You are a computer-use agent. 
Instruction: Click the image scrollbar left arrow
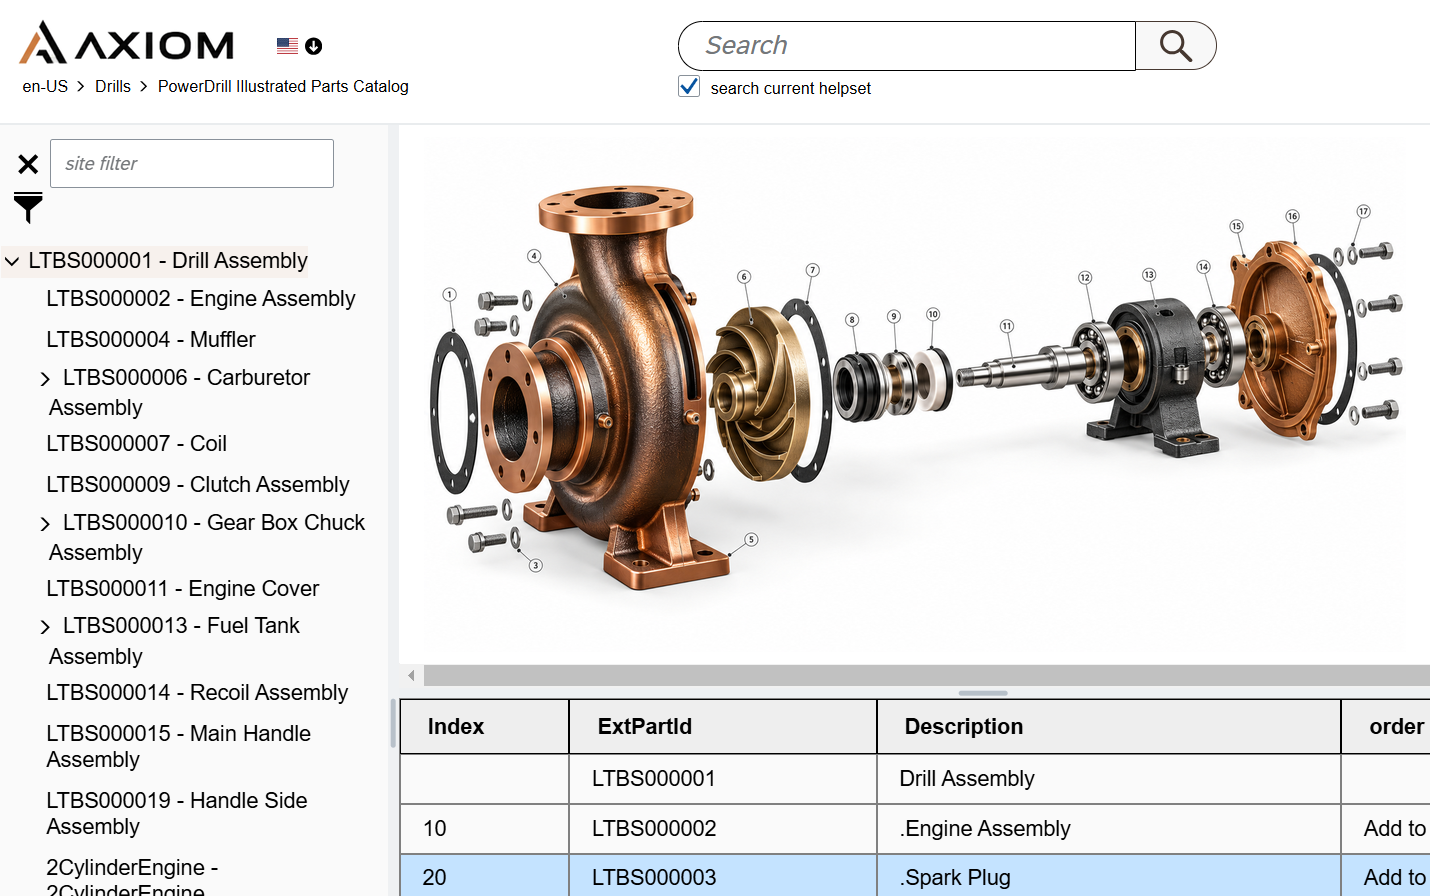pyautogui.click(x=411, y=676)
